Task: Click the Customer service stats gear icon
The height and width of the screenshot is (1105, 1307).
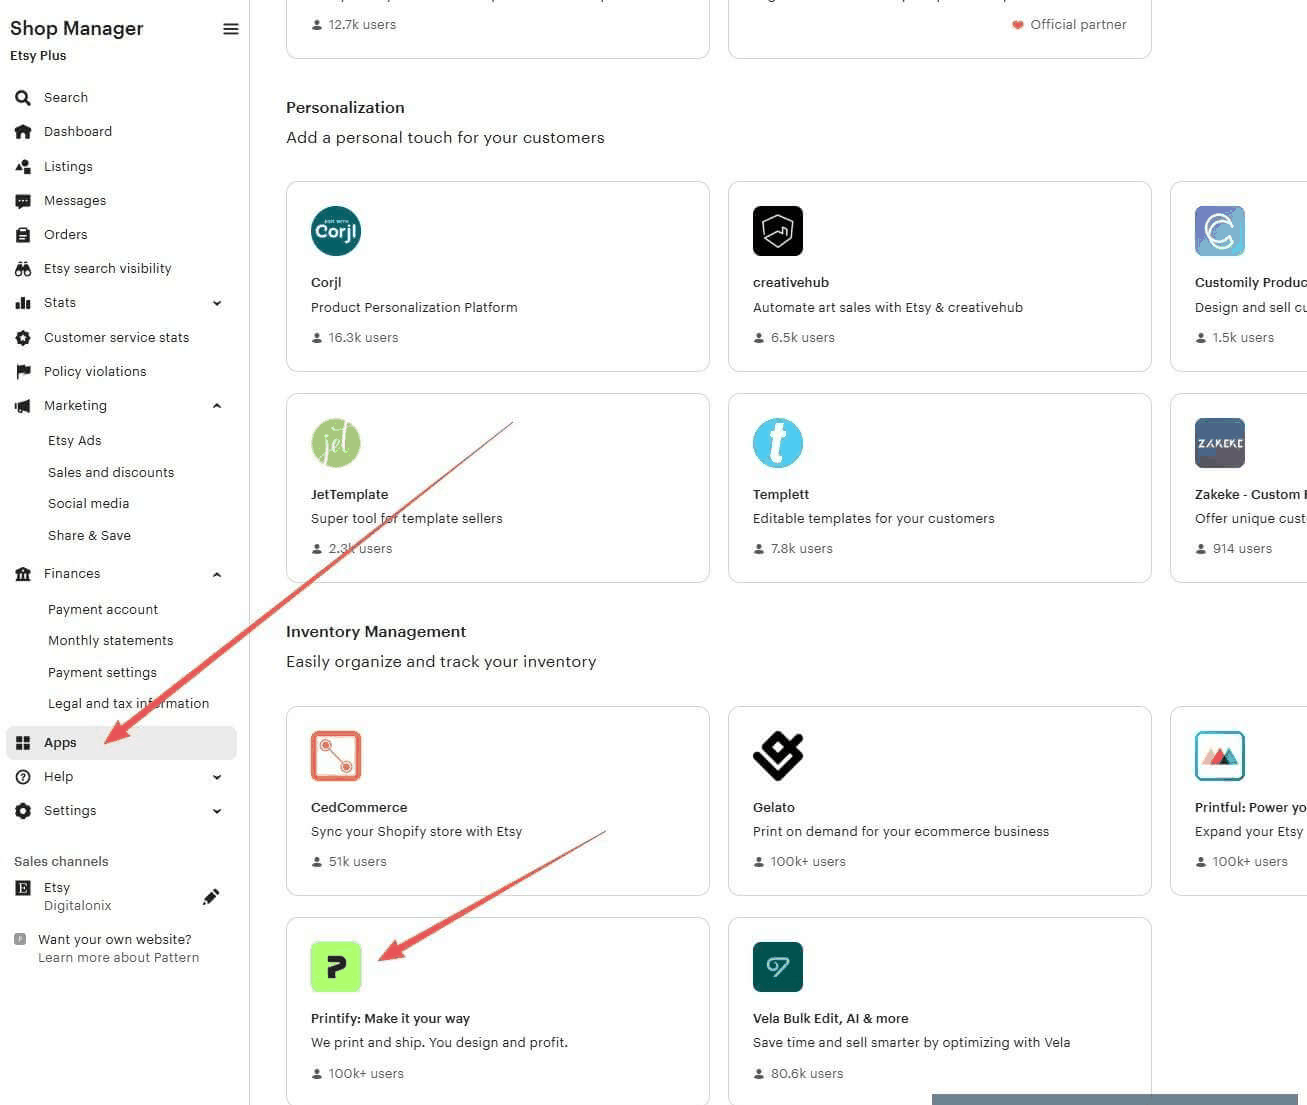Action: click(x=23, y=338)
